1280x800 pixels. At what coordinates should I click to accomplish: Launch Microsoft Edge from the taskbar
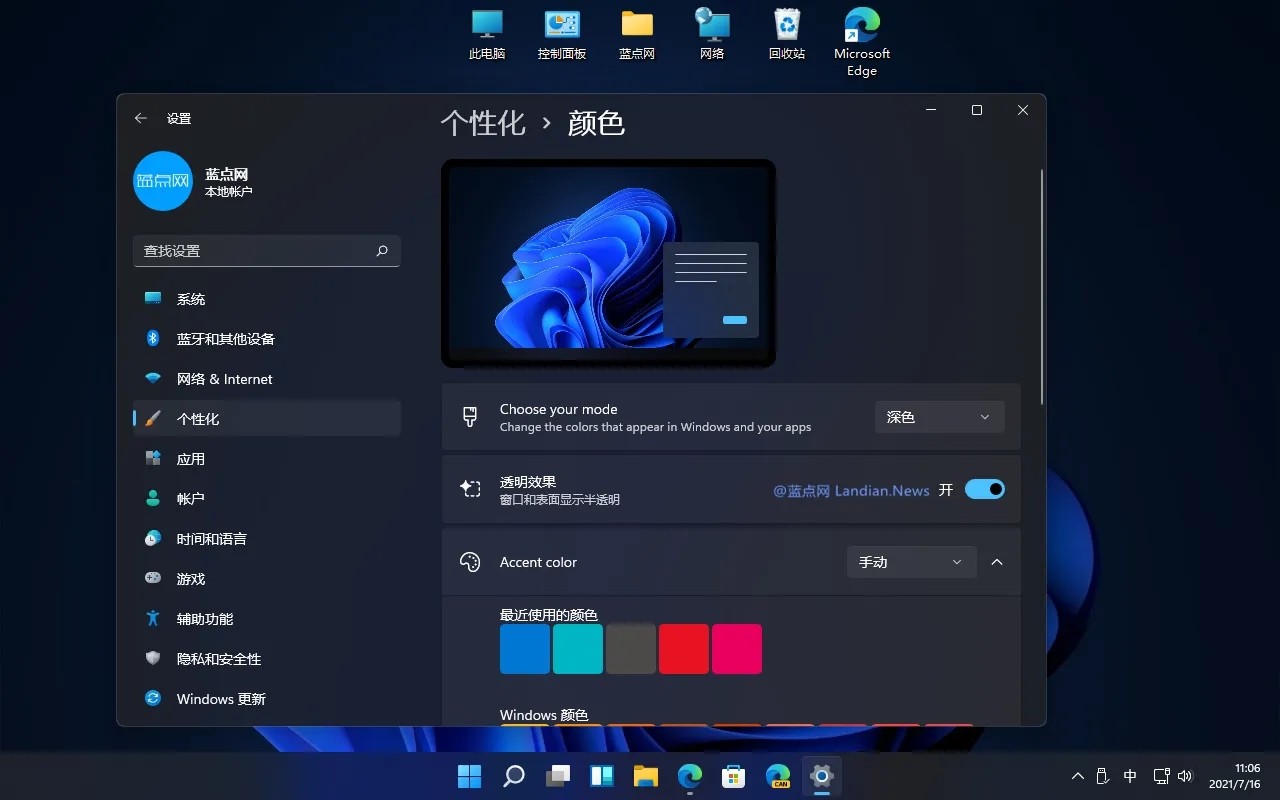(x=690, y=776)
